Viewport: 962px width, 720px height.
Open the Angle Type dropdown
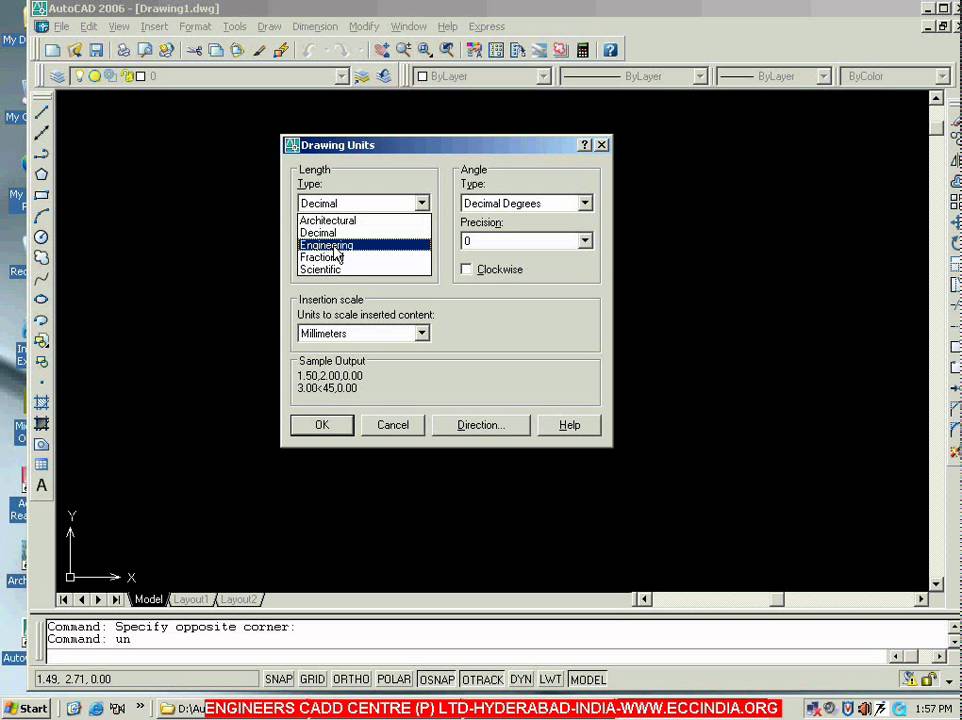585,203
